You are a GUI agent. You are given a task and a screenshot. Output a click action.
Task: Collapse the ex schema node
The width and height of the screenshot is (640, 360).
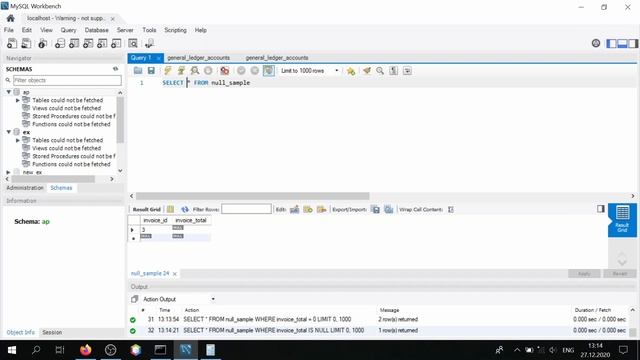[9, 132]
